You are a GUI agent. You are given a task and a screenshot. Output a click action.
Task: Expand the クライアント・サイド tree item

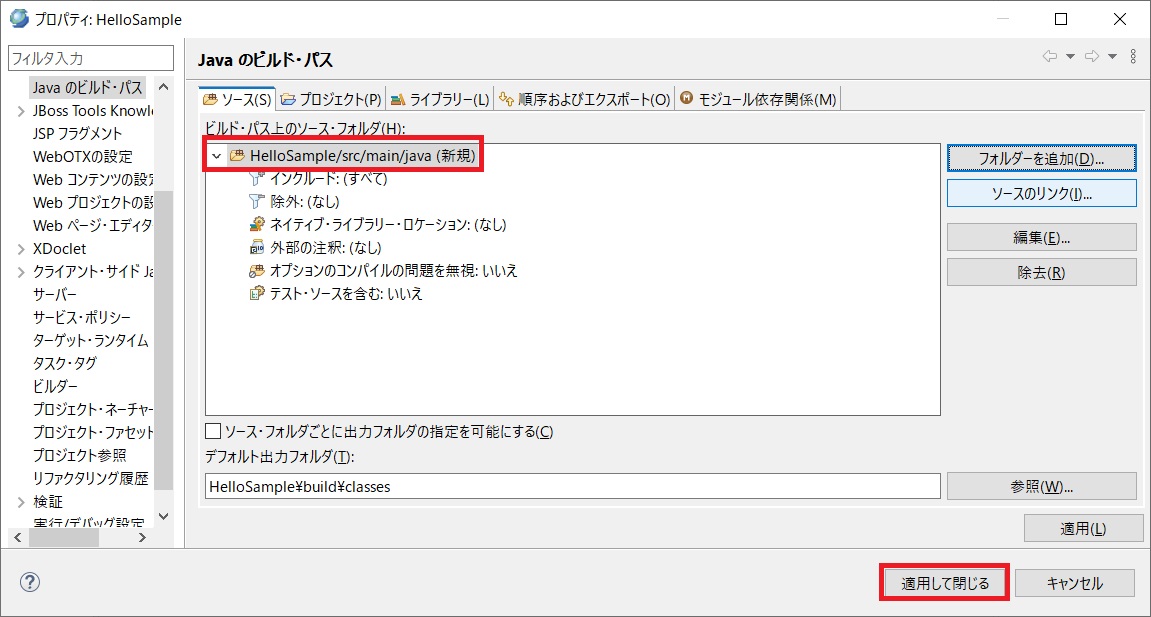(21, 271)
